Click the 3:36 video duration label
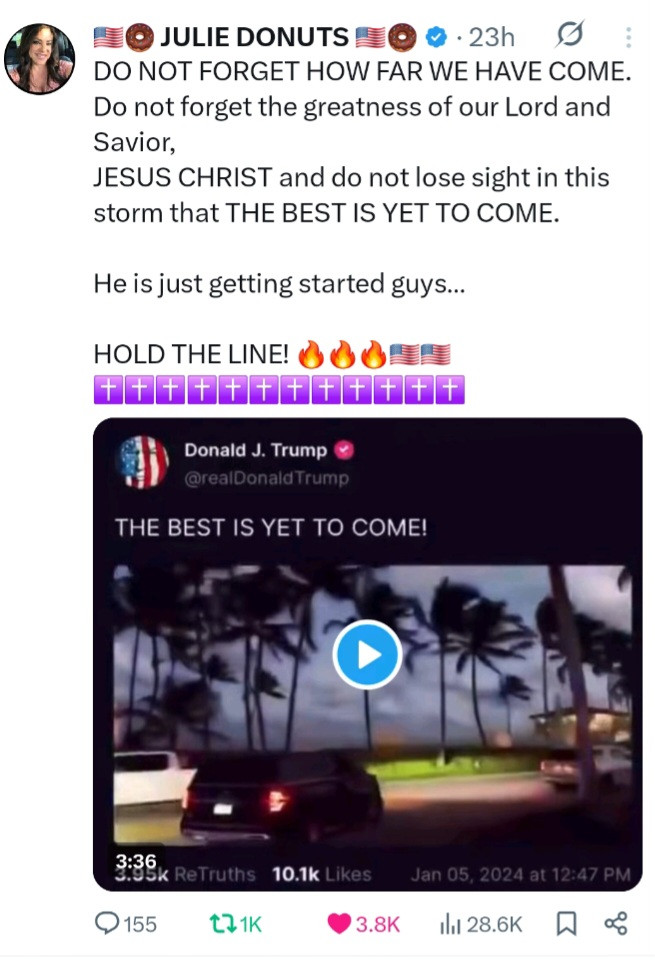Viewport: 655px width, 960px height. [136, 861]
